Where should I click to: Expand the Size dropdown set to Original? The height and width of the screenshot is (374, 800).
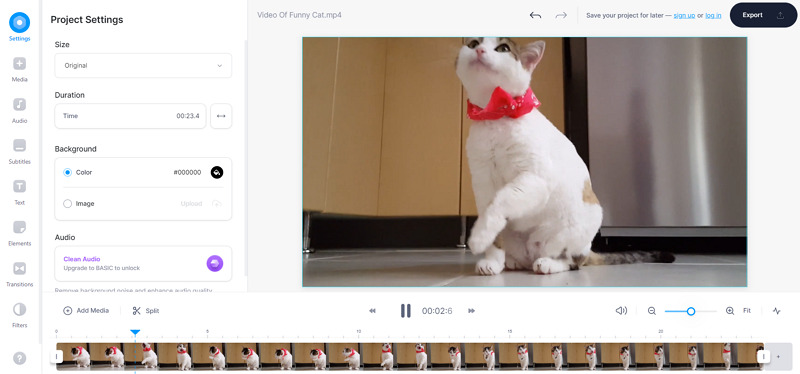point(143,65)
